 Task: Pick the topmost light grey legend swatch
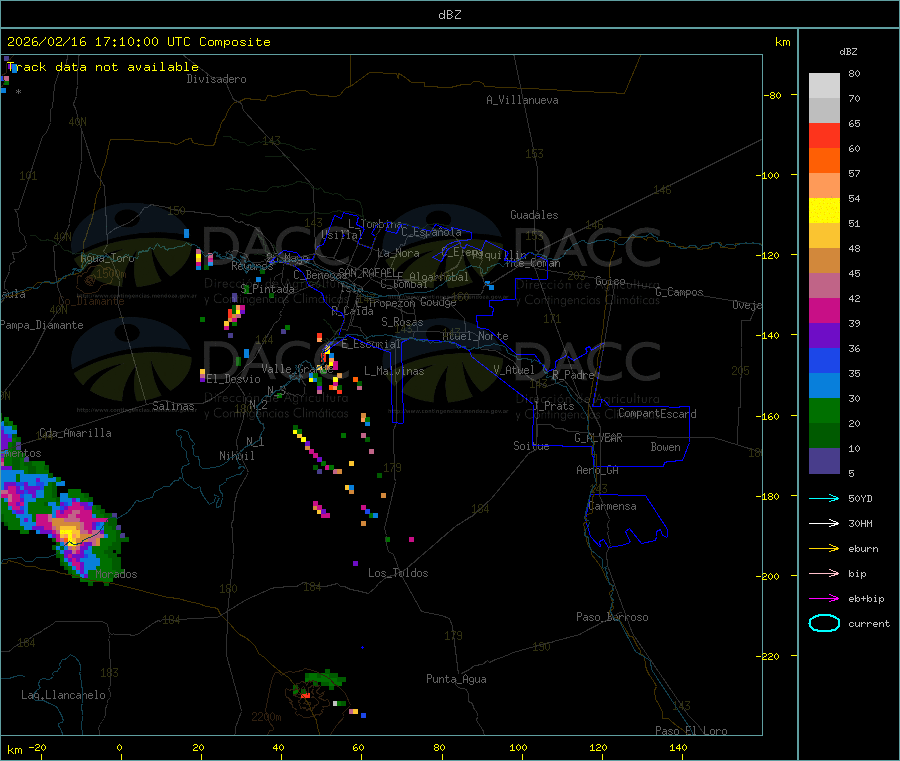(x=824, y=86)
